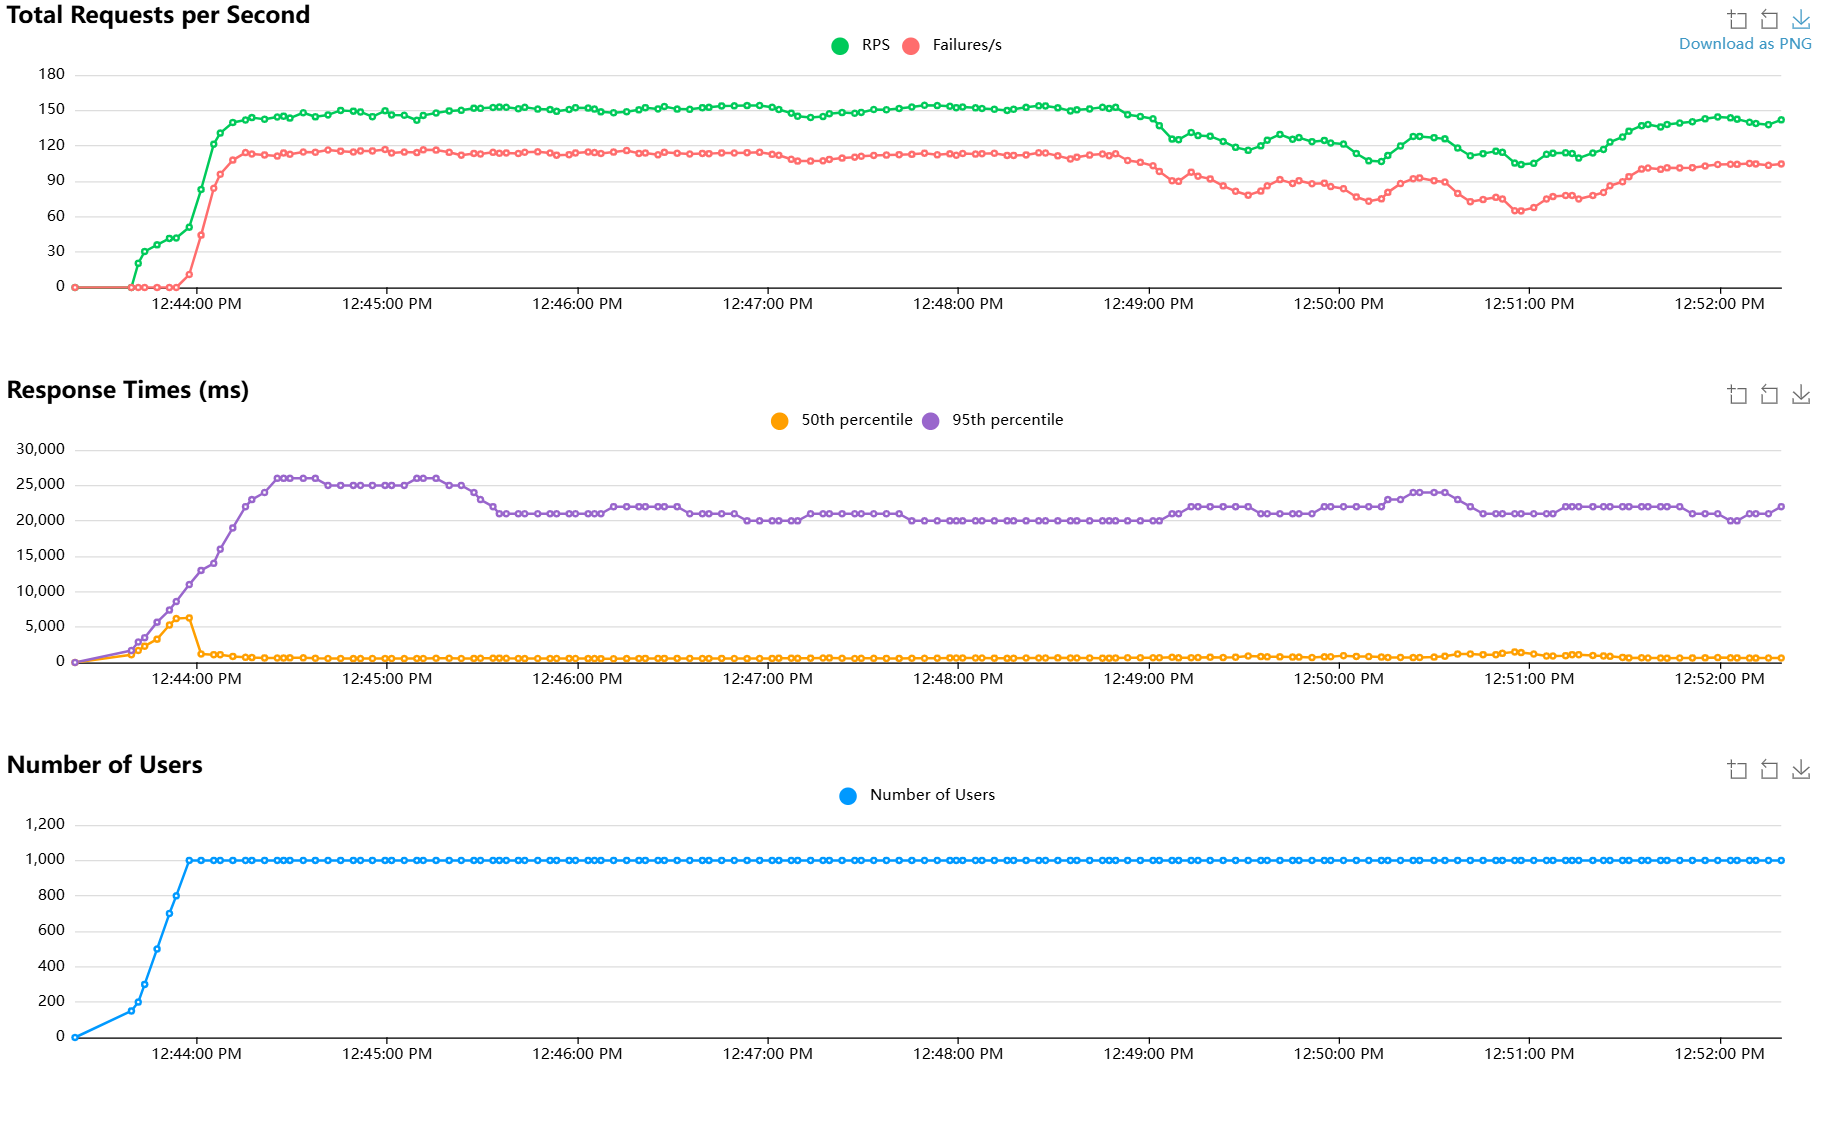
Task: Save Response Times chart as image
Action: (x=1801, y=395)
